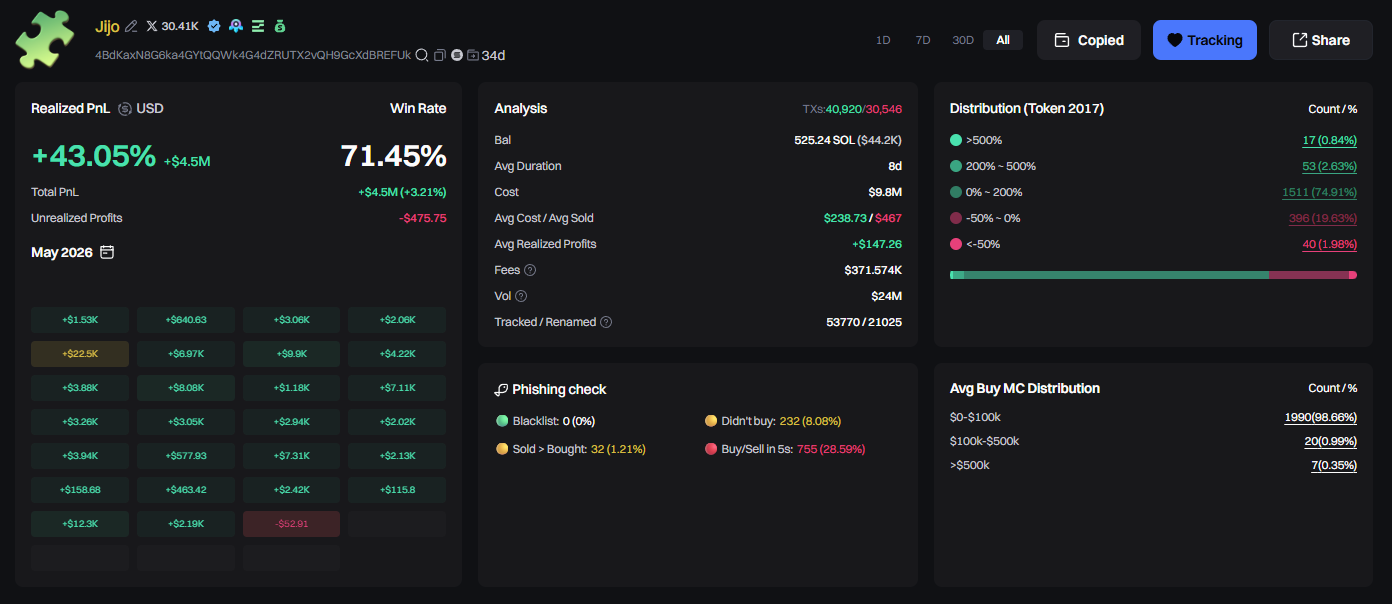This screenshot has height=604, width=1392.
Task: Open the X profile with 30.41K followers
Action: (x=172, y=26)
